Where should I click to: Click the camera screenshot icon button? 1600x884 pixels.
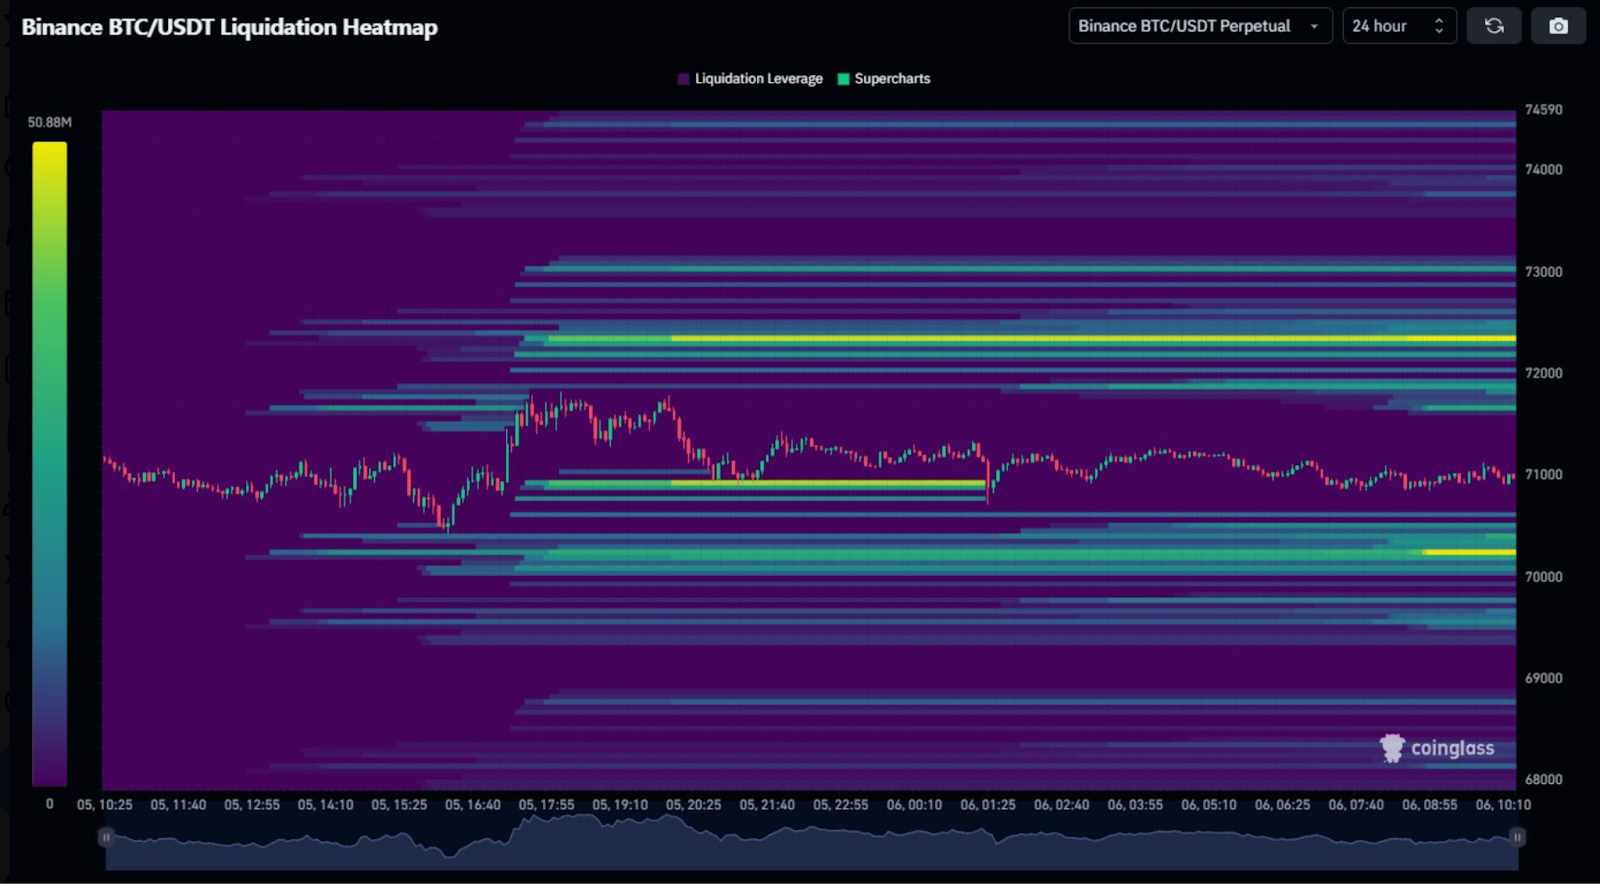1558,26
